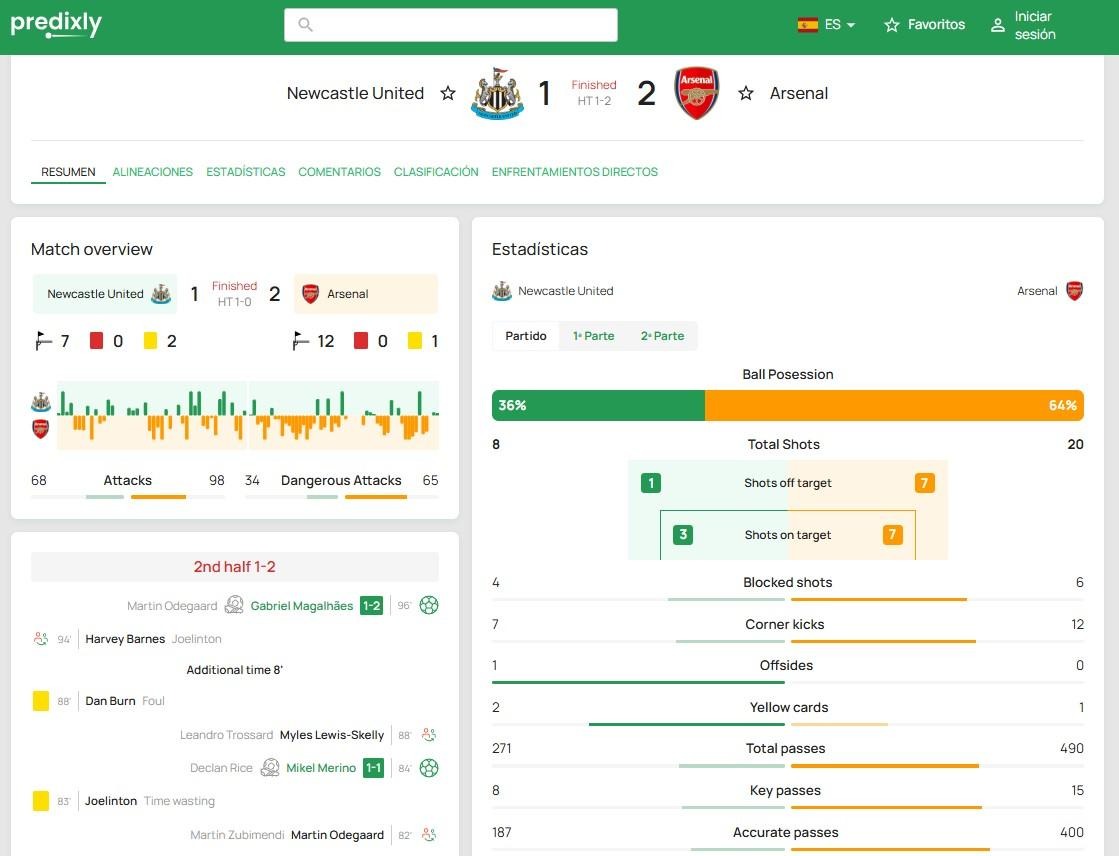Viewport: 1119px width, 856px height.
Task: Click the orange ball possession 64% bar
Action: 893,405
